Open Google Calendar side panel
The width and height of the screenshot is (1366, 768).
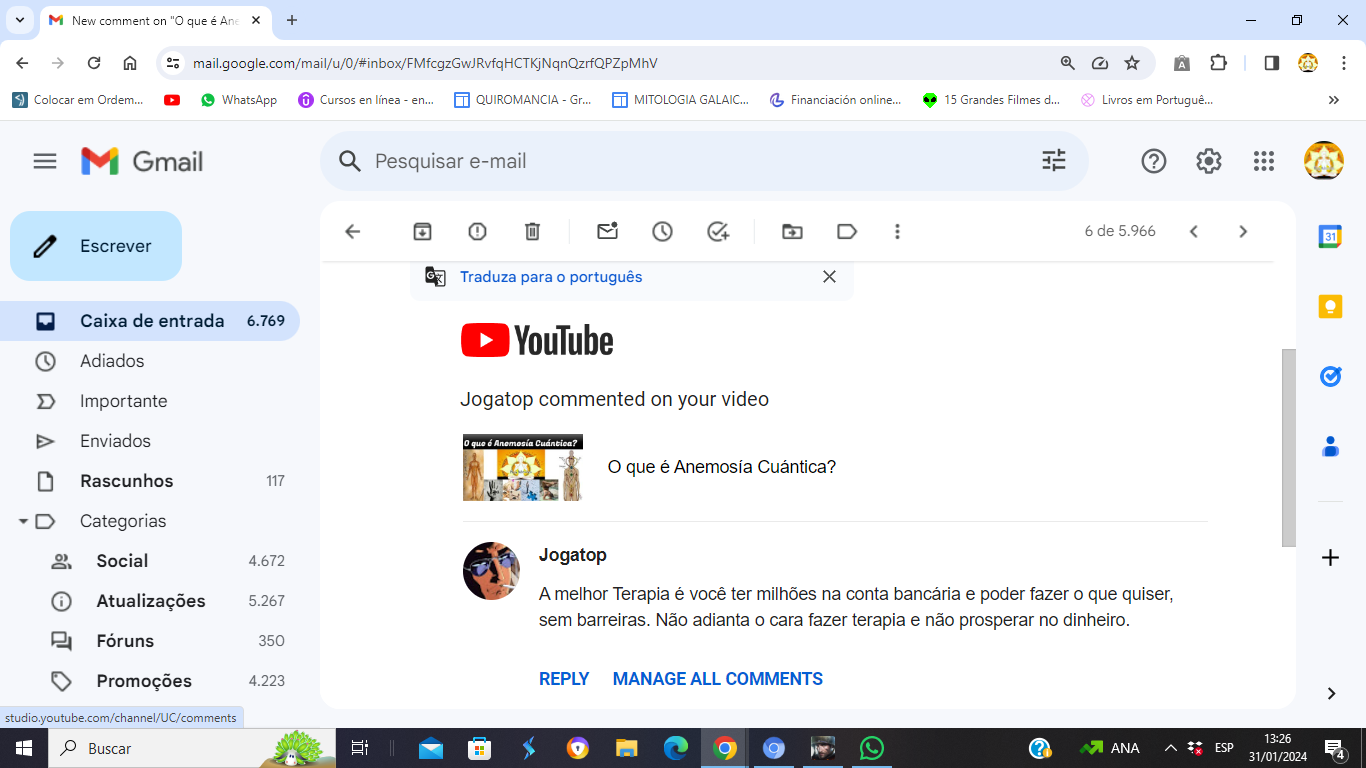pos(1330,237)
